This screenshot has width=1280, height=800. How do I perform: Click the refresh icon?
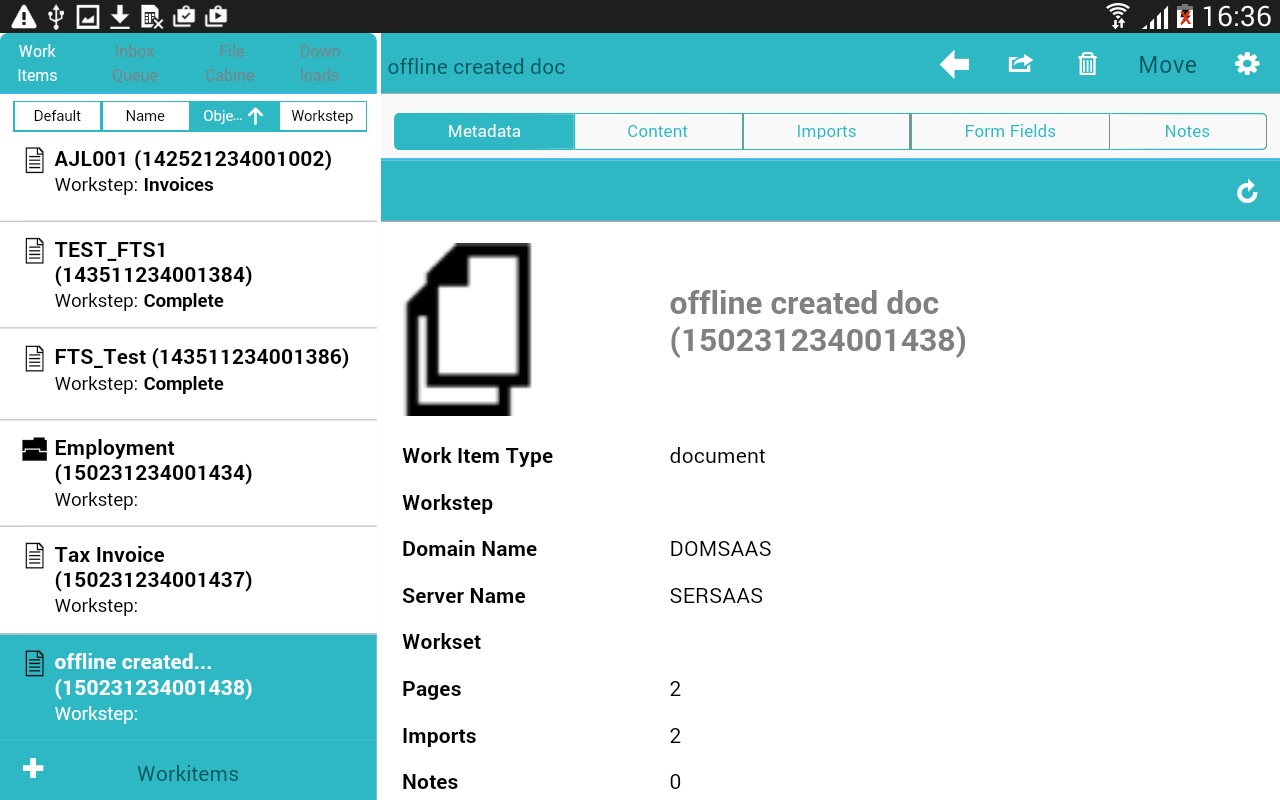tap(1246, 192)
